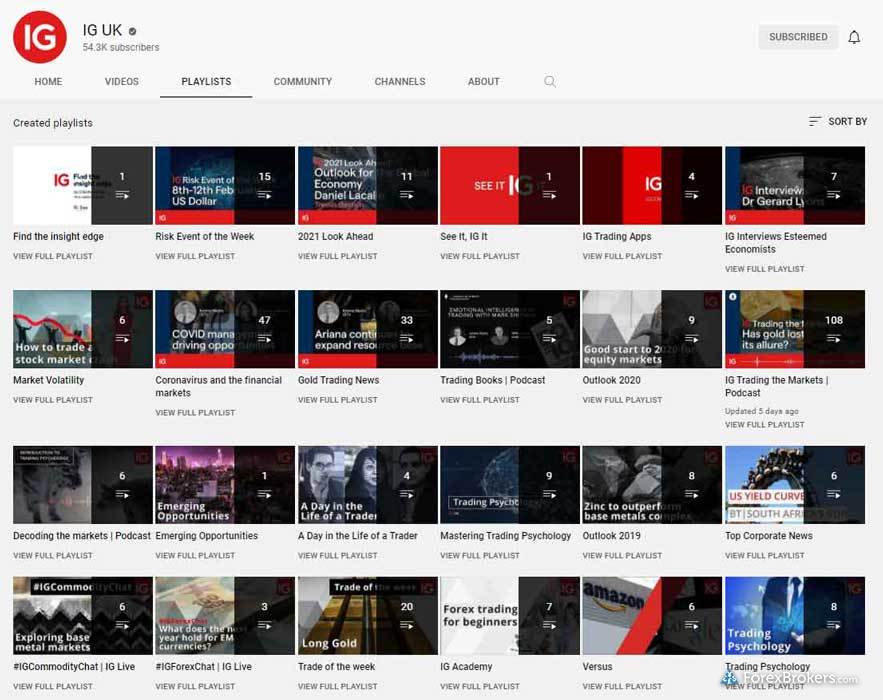Expand the Sort By dropdown

[x=838, y=121]
